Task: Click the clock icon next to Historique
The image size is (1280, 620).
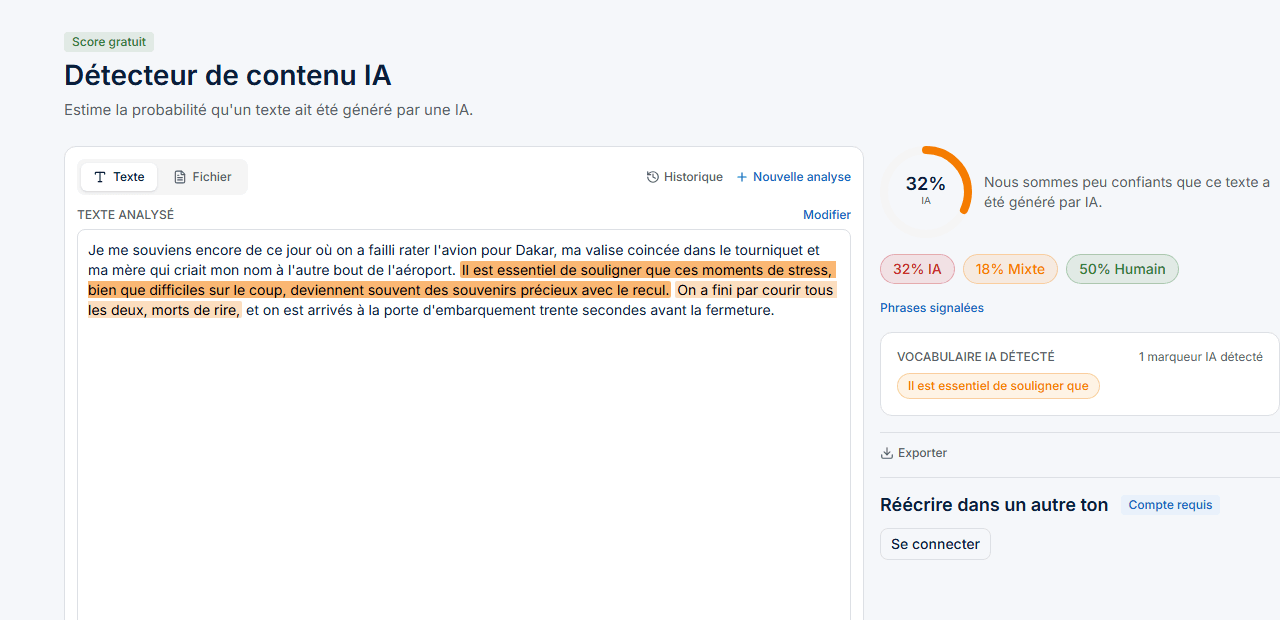Action: coord(653,177)
